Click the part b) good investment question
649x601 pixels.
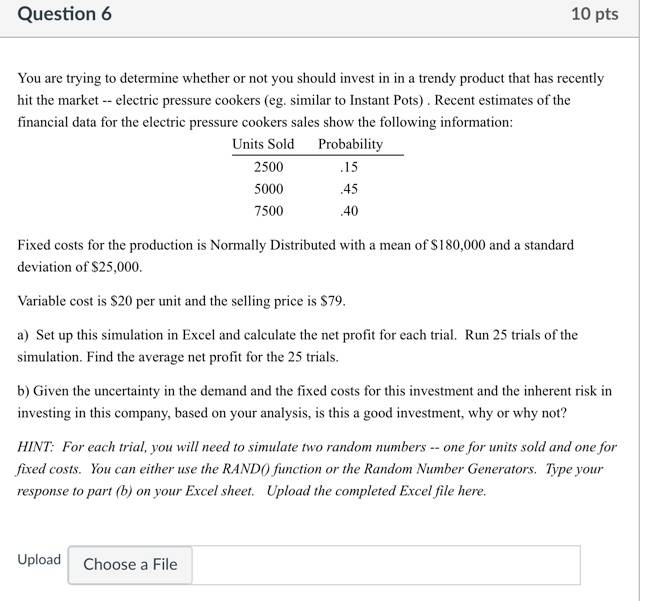pyautogui.click(x=315, y=402)
